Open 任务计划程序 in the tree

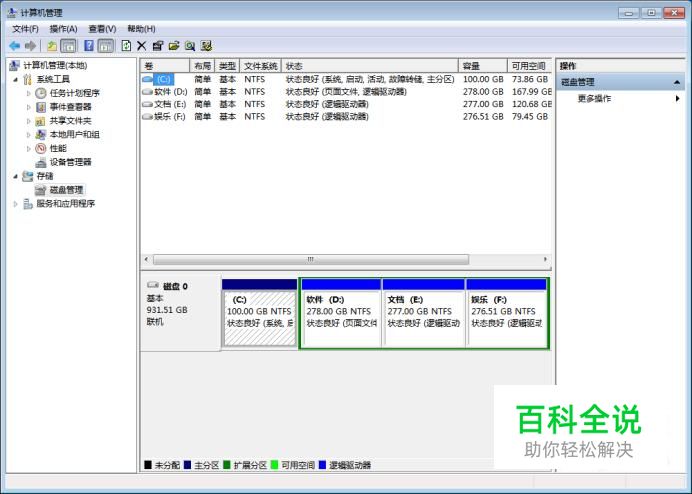click(75, 93)
